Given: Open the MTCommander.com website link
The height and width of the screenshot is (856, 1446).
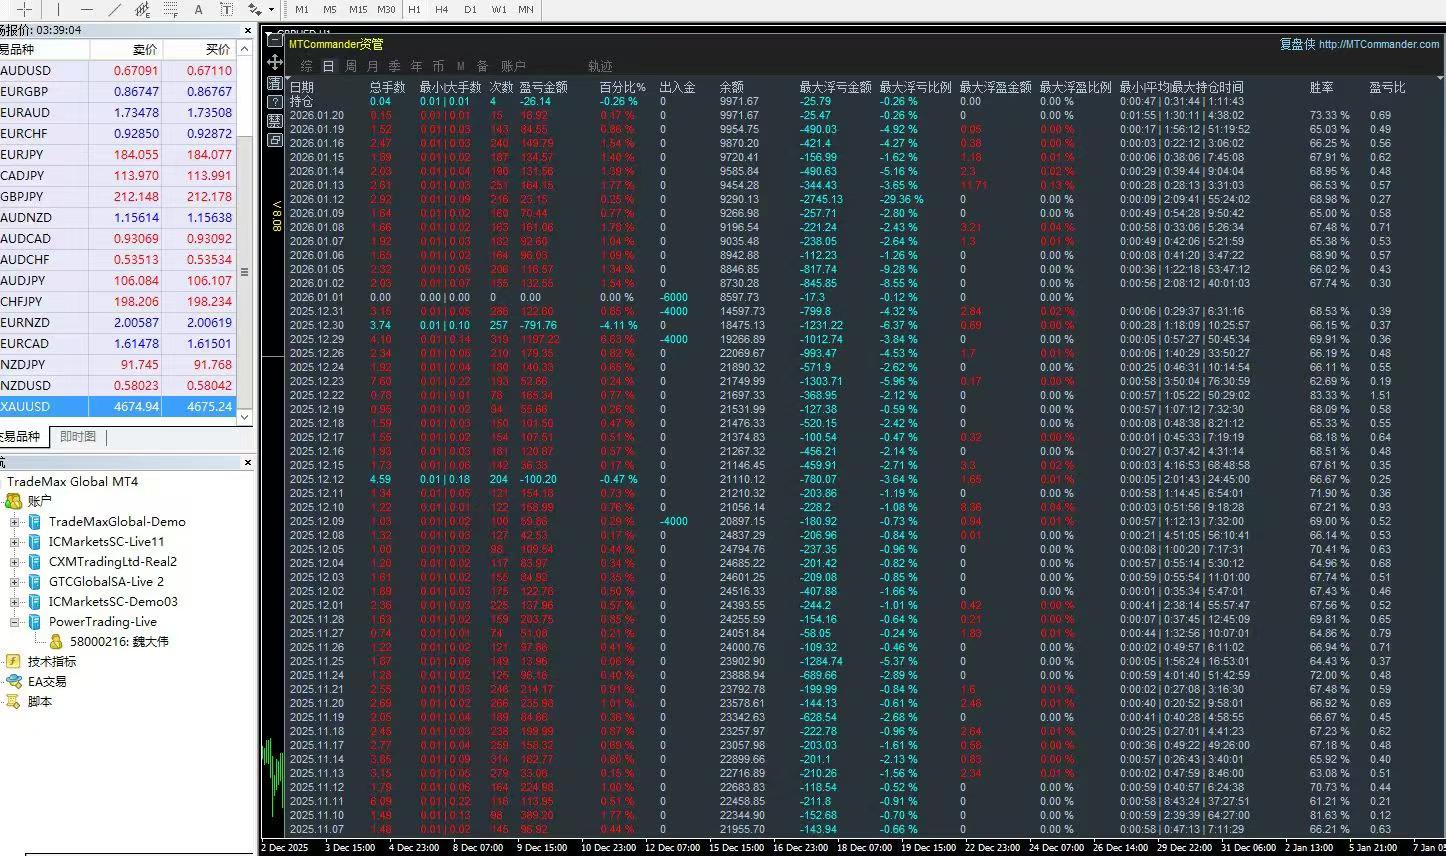Looking at the screenshot, I should [x=1379, y=44].
